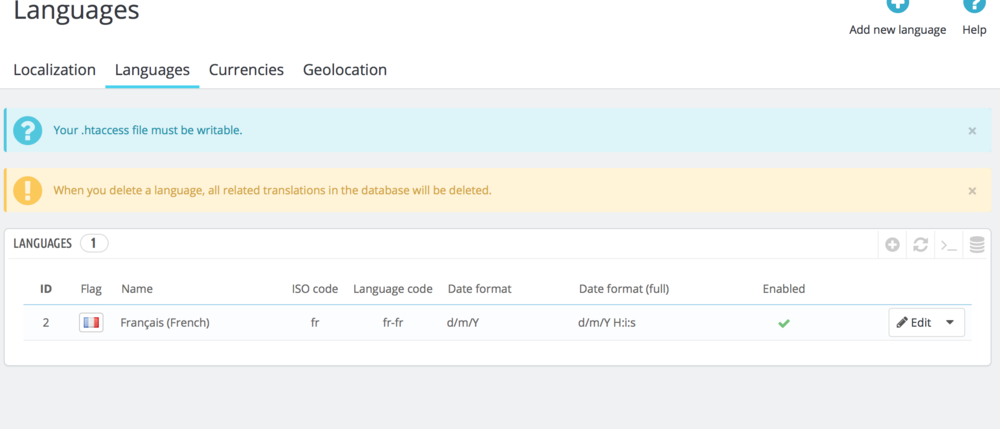Click the yellow warning exclamation icon
This screenshot has height=429, width=1000.
click(x=28, y=190)
